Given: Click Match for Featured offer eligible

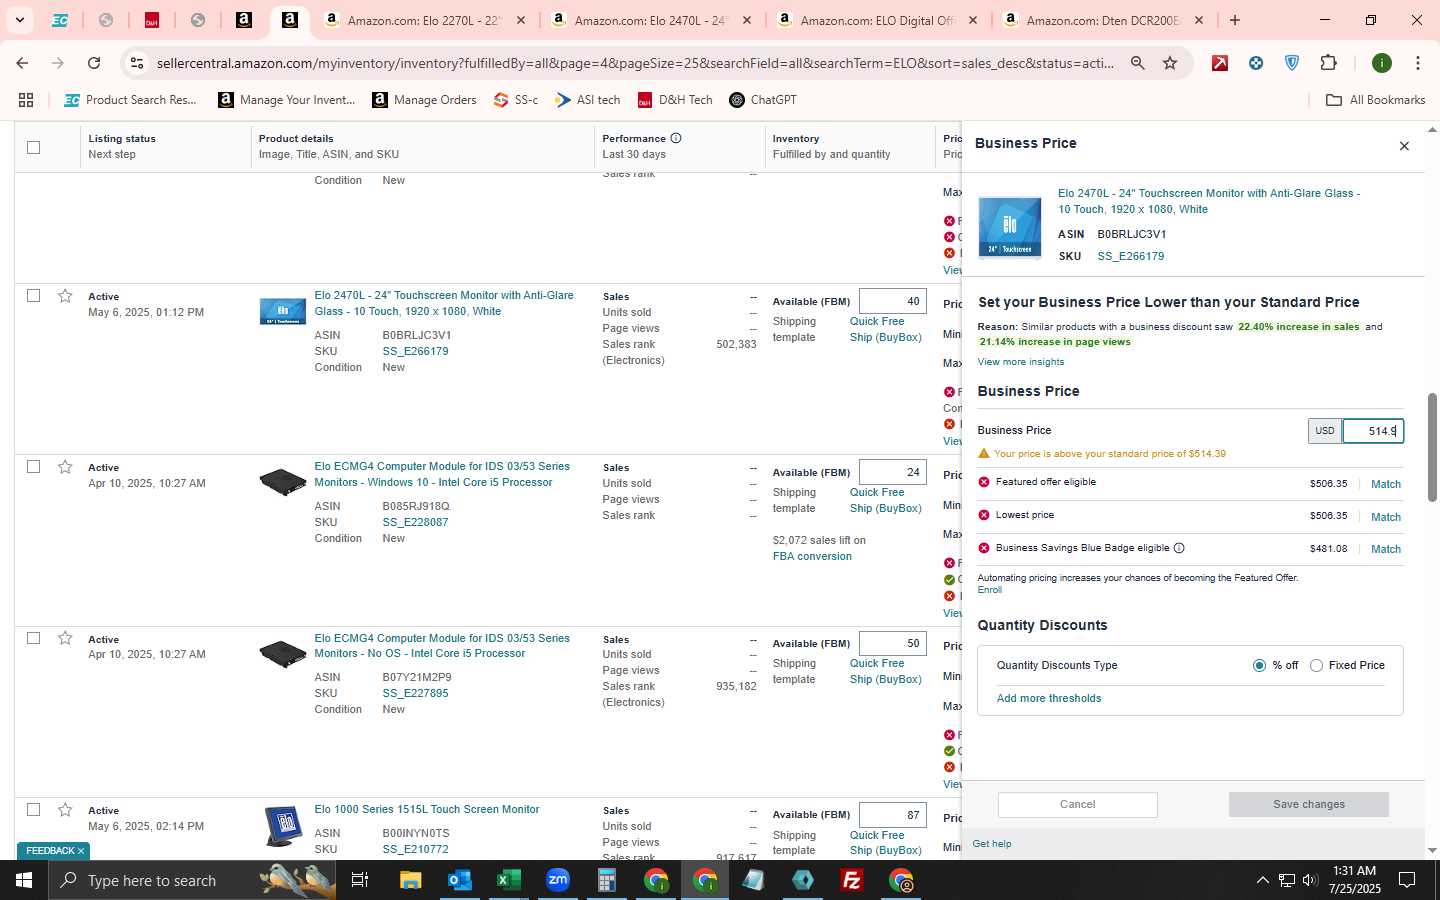Looking at the screenshot, I should click(x=1385, y=484).
